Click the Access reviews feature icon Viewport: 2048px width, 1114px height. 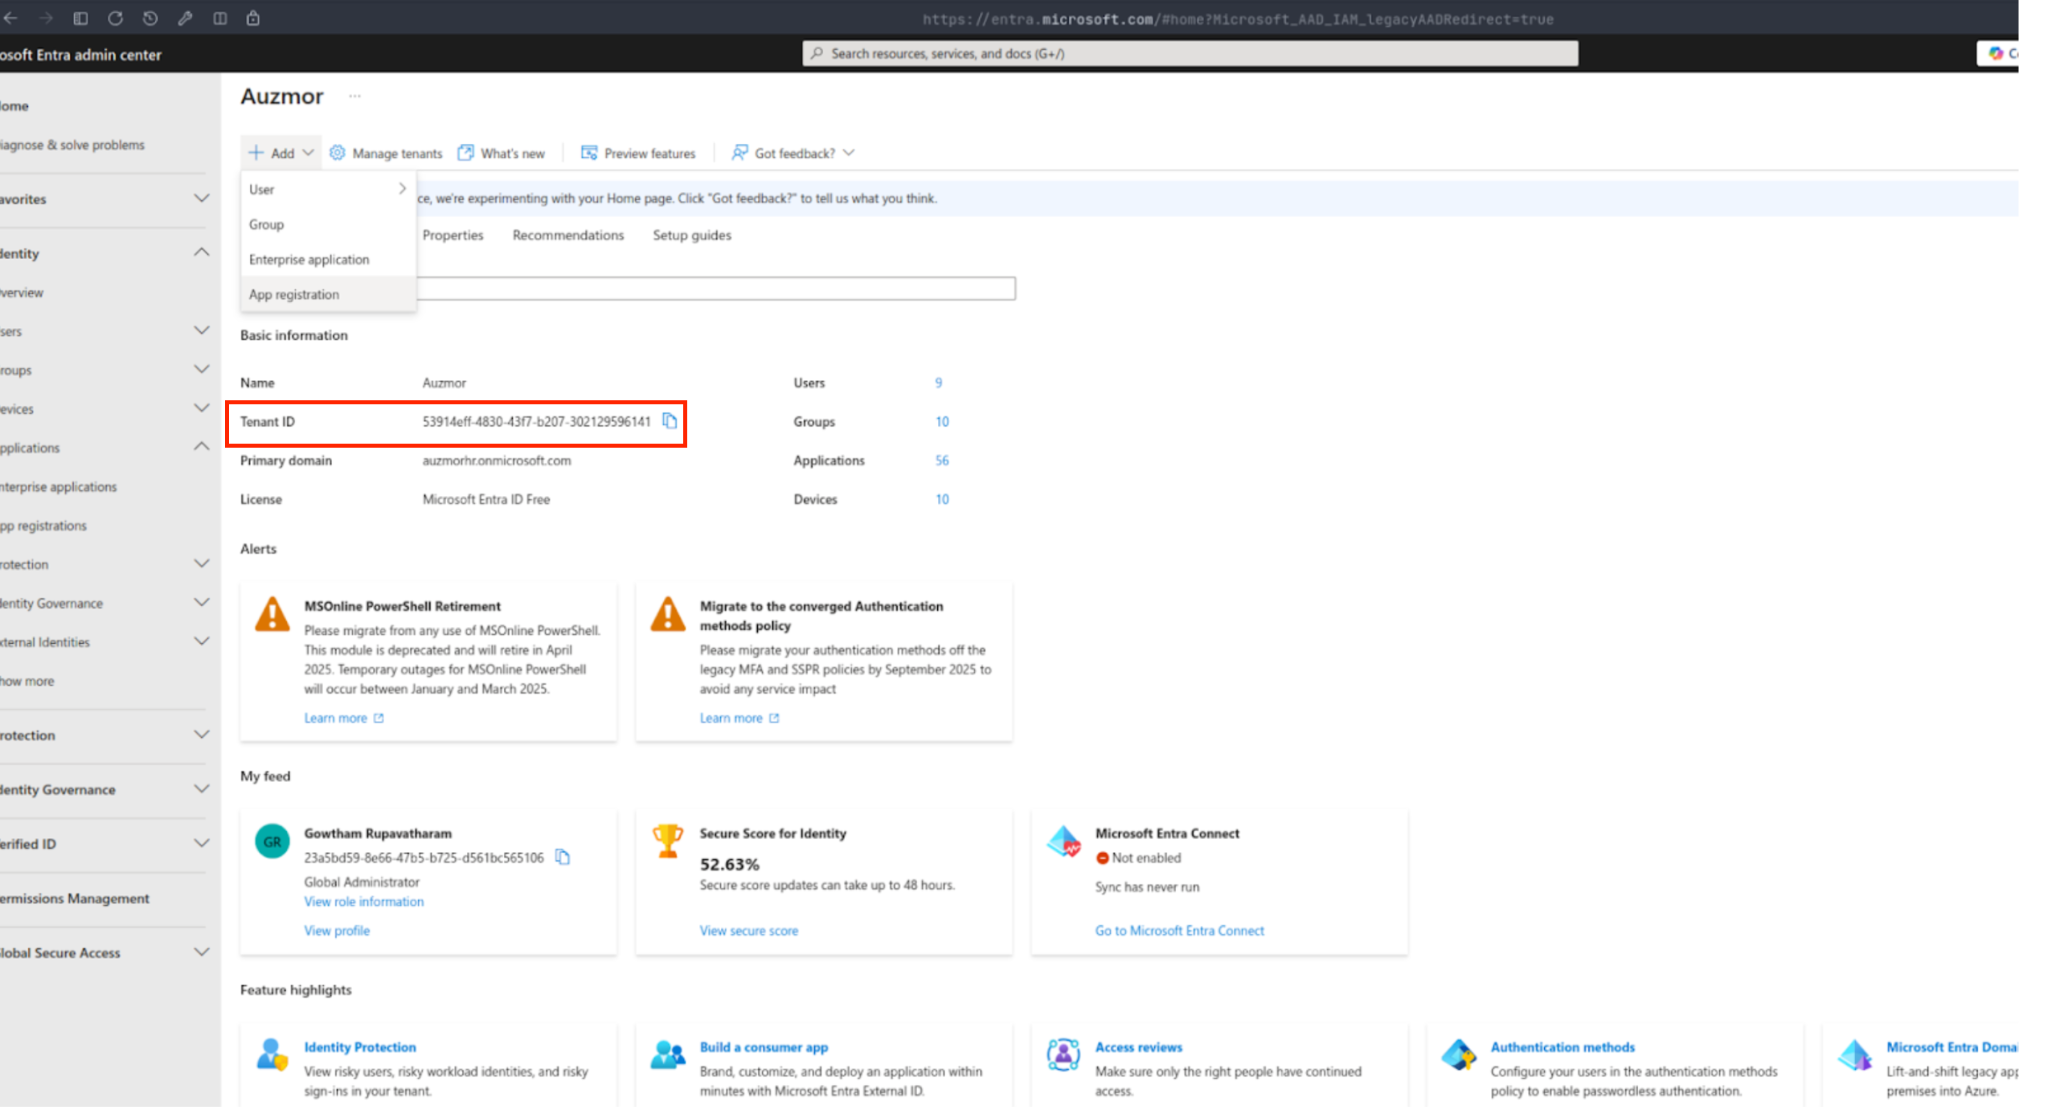click(x=1063, y=1054)
